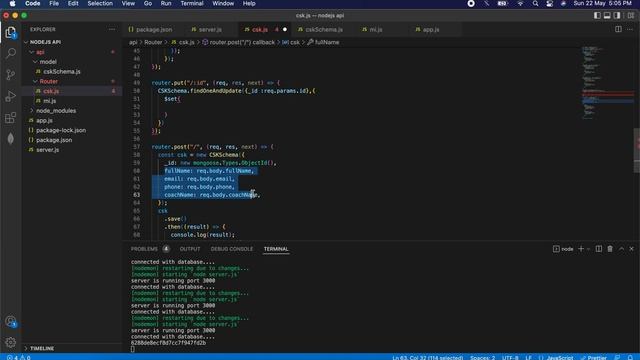Click the router.post callback breadcrumb
The image size is (640, 360).
click(238, 42)
